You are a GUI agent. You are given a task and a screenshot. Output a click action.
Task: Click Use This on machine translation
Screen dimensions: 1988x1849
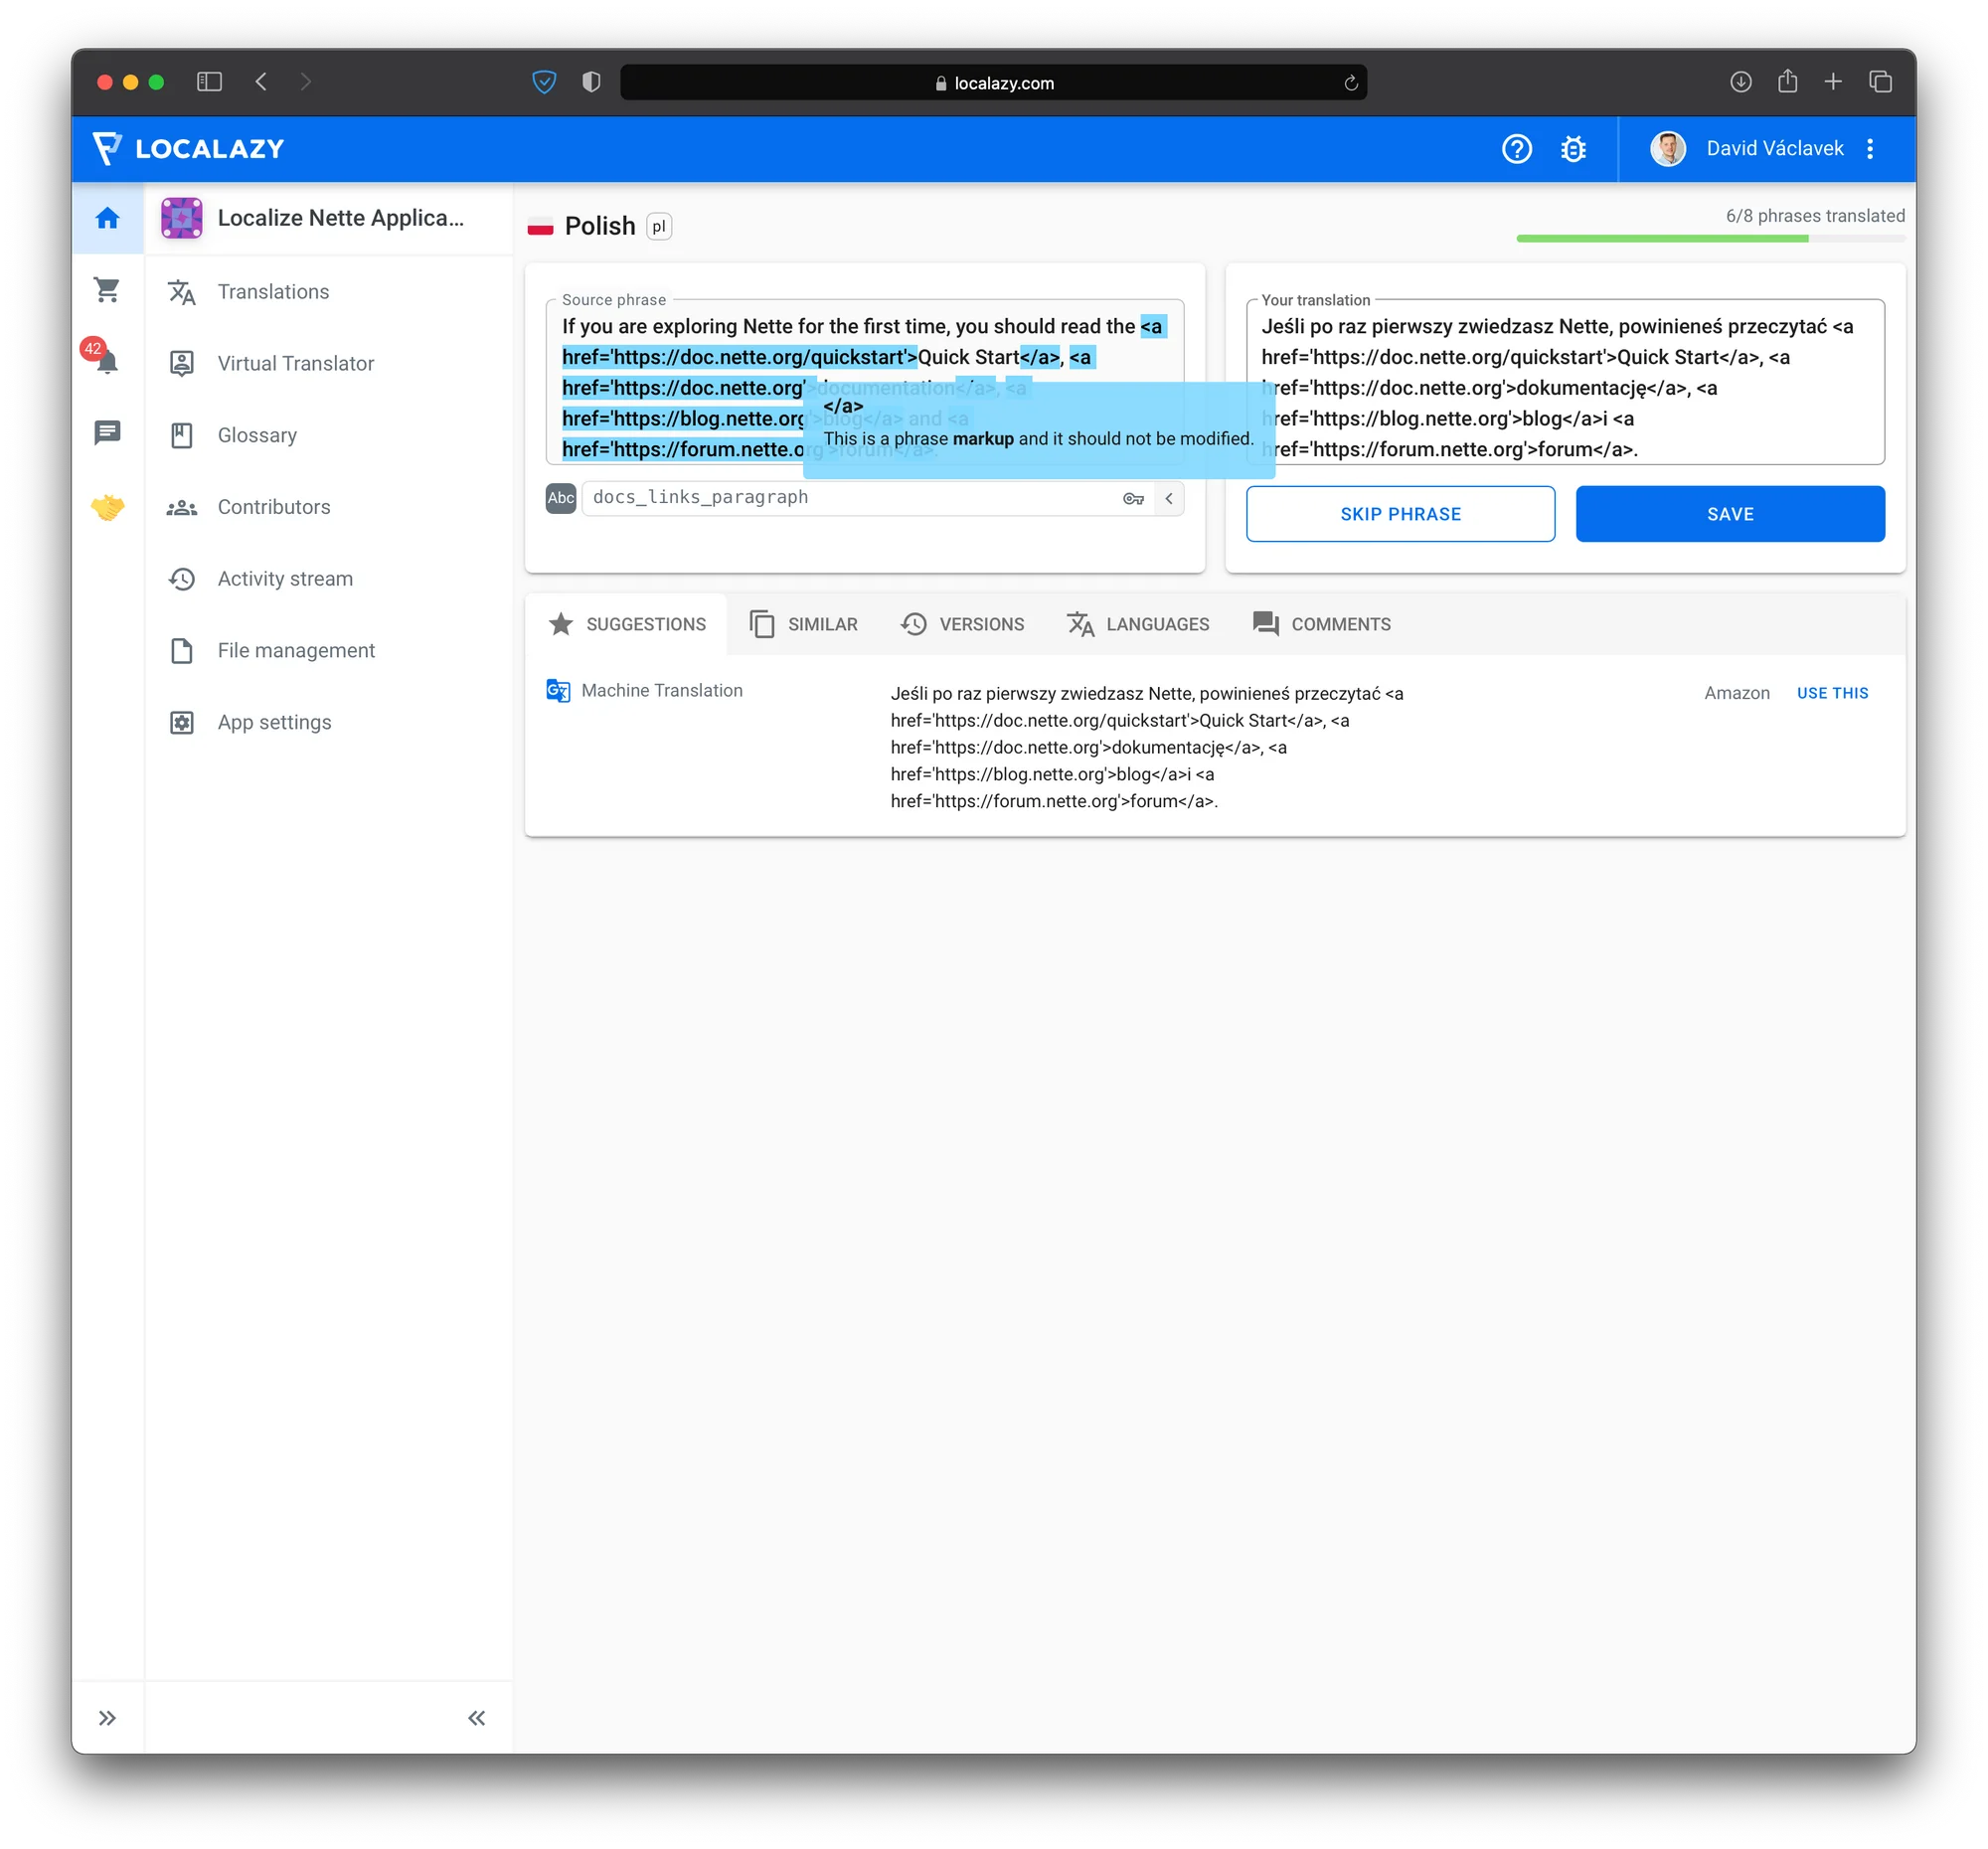[x=1831, y=693]
